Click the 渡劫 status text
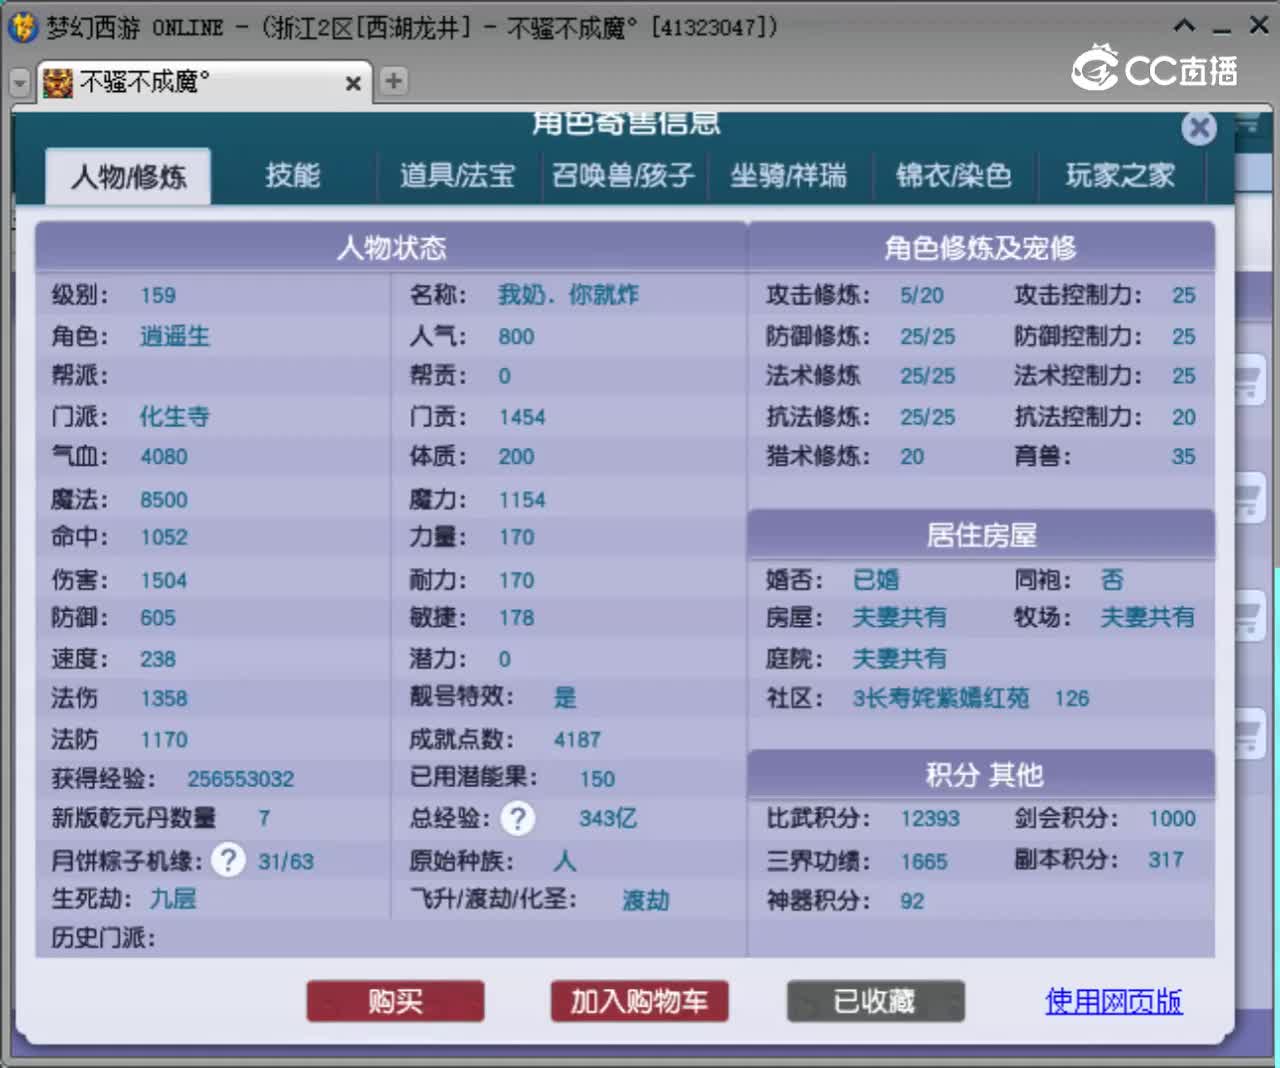This screenshot has height=1068, width=1280. (646, 901)
